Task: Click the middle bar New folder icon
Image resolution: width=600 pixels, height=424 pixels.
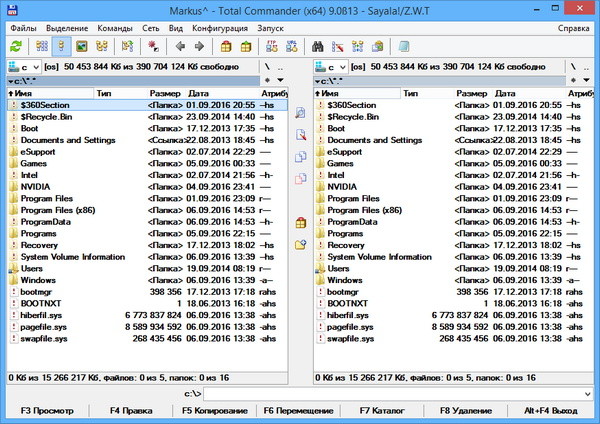Action: pos(301,244)
